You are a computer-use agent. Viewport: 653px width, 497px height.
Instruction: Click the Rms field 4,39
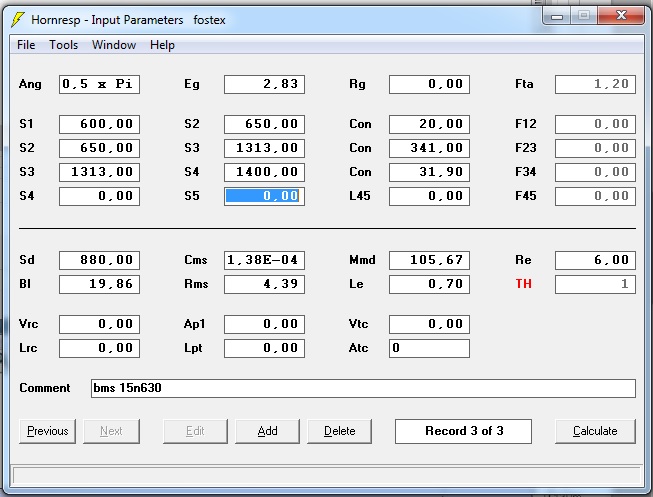pyautogui.click(x=264, y=285)
